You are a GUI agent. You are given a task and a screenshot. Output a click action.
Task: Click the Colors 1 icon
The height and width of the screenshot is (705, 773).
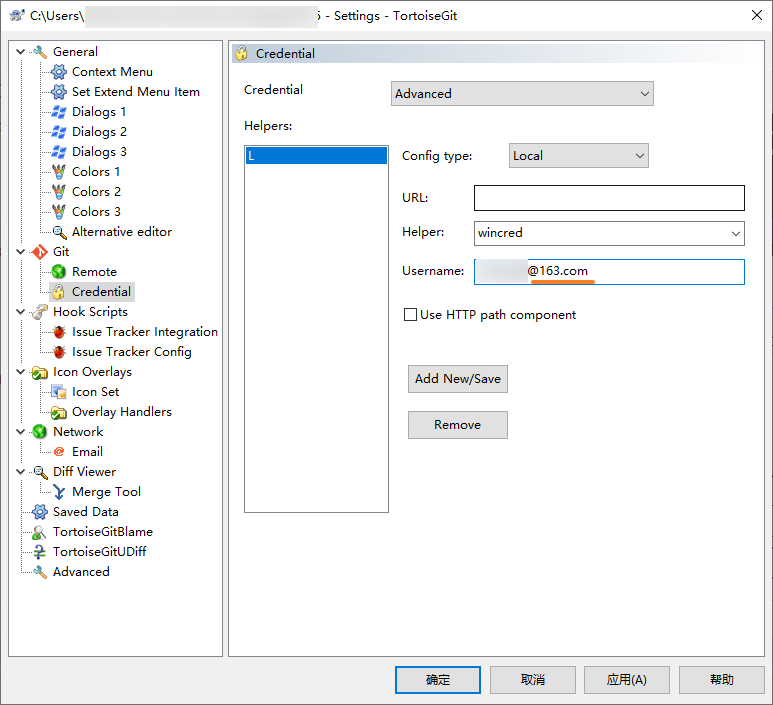coord(59,172)
